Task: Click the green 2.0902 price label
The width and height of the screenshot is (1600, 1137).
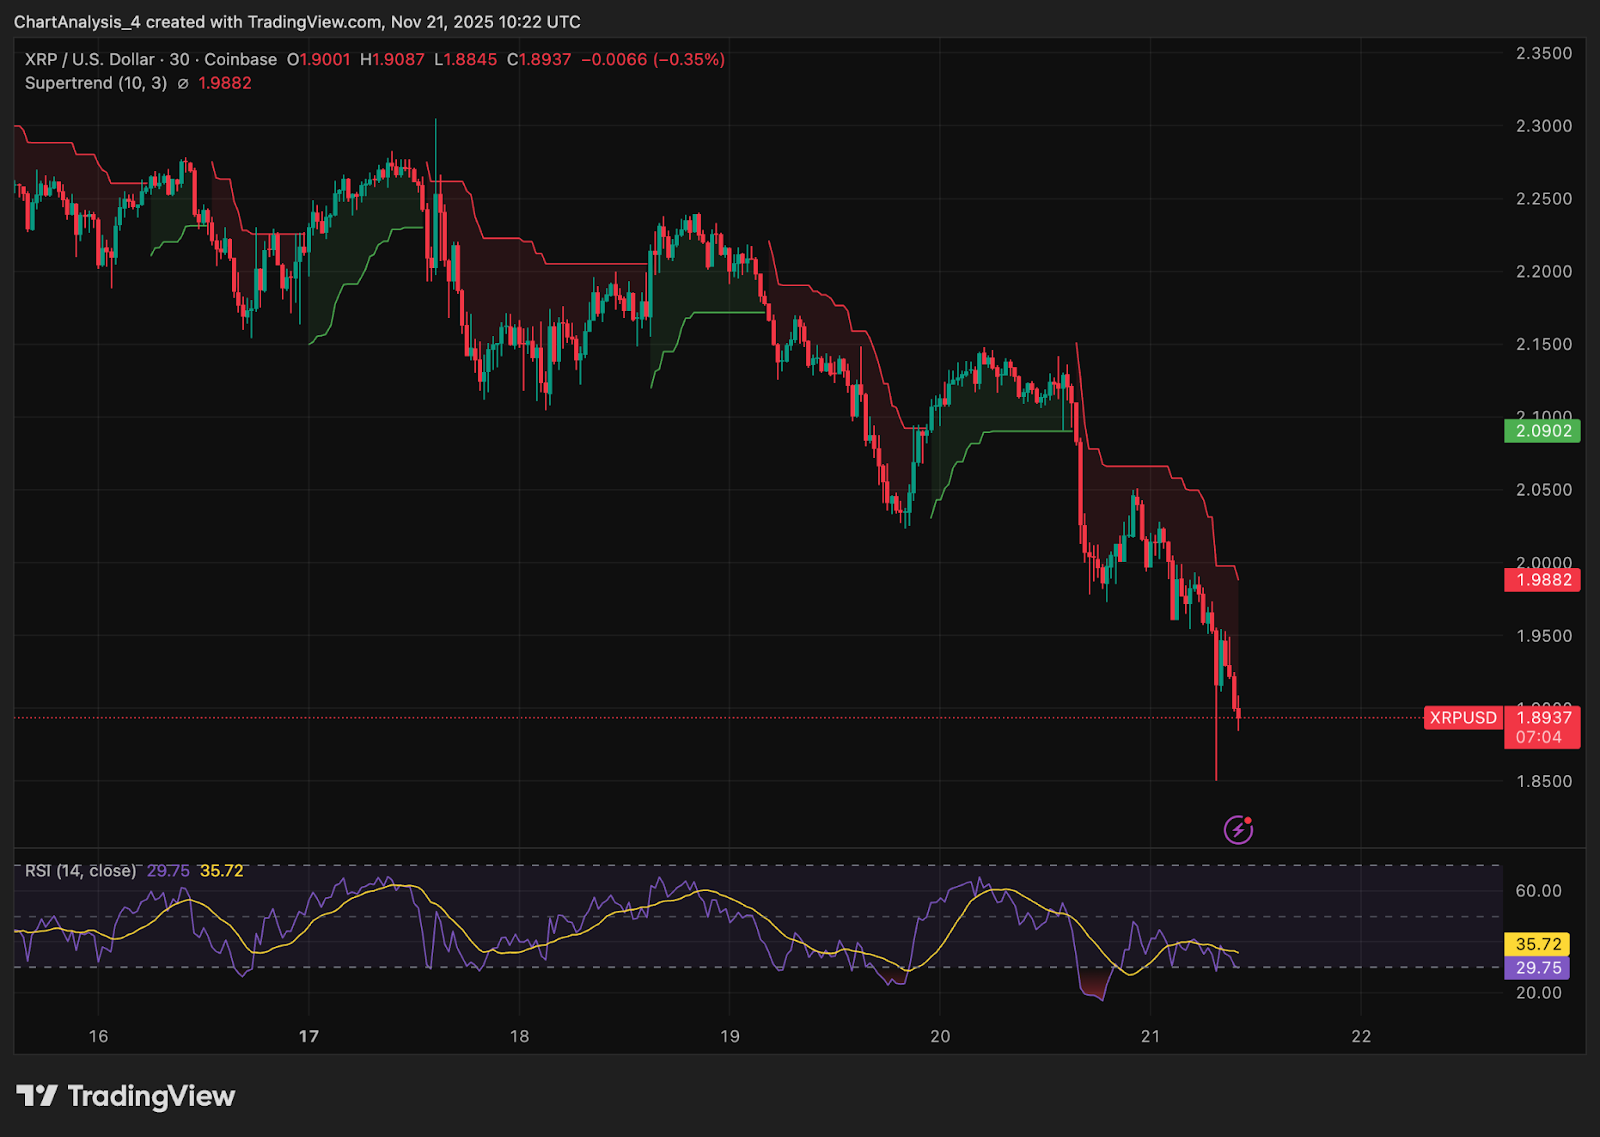Action: coord(1543,432)
